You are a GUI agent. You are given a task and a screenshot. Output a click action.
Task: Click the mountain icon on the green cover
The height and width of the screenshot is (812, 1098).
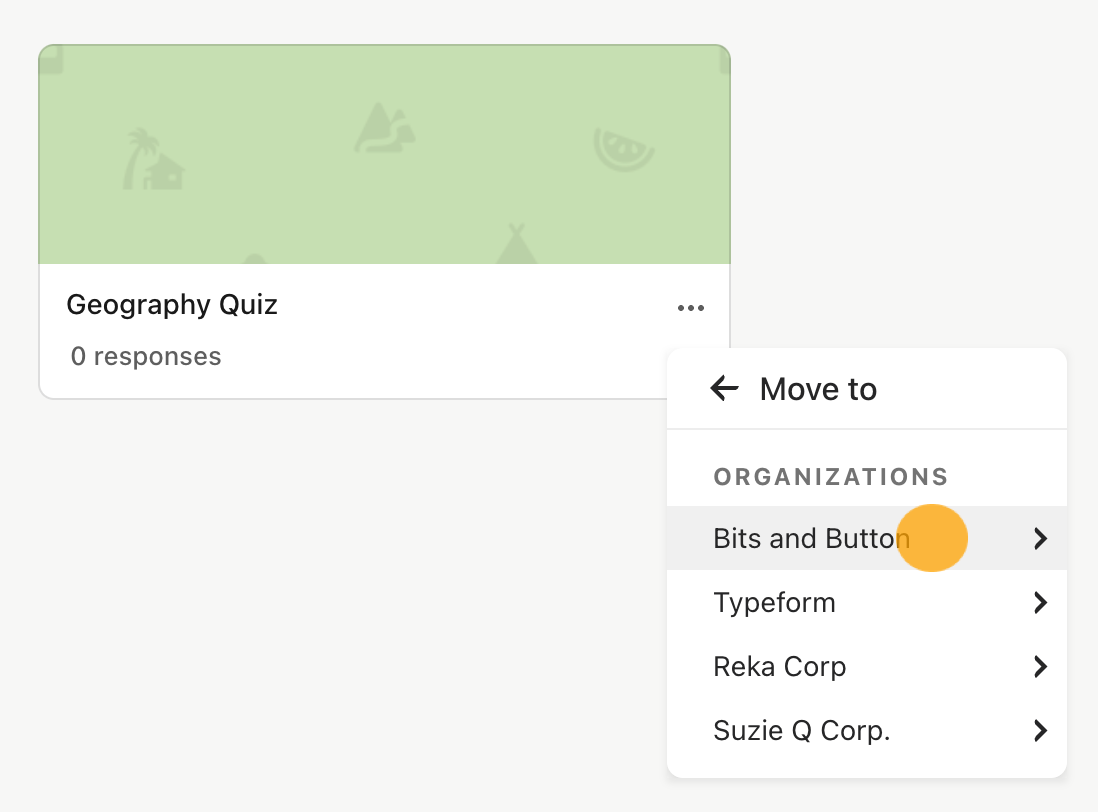(x=384, y=127)
